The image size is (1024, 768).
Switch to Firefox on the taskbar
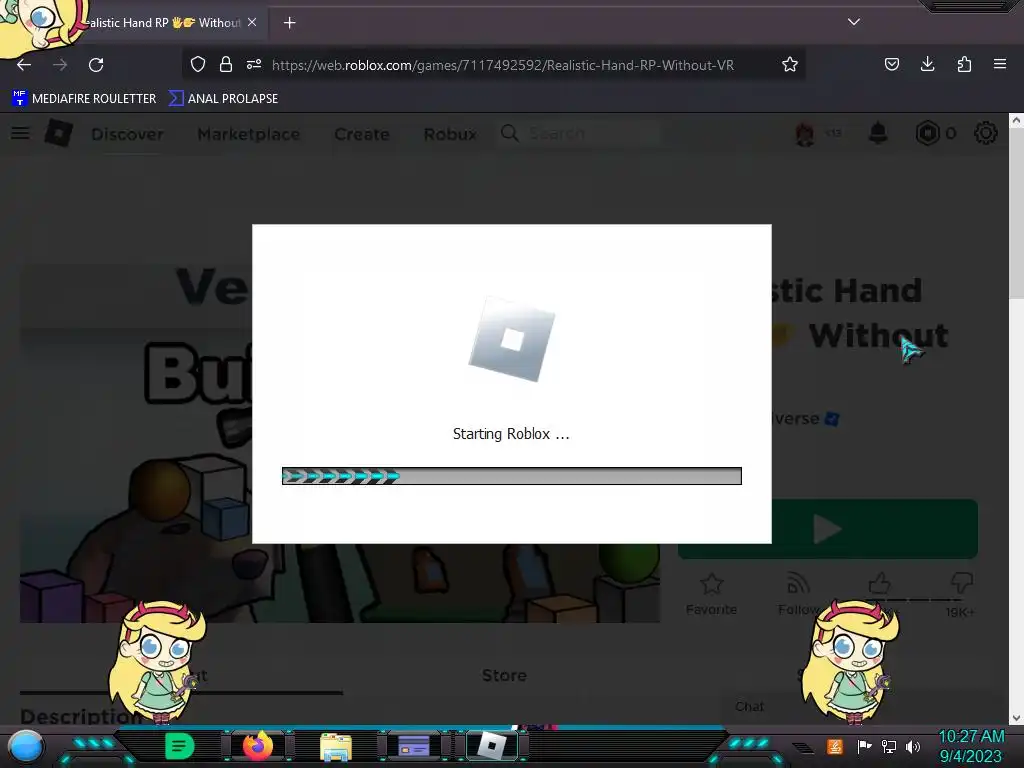257,746
